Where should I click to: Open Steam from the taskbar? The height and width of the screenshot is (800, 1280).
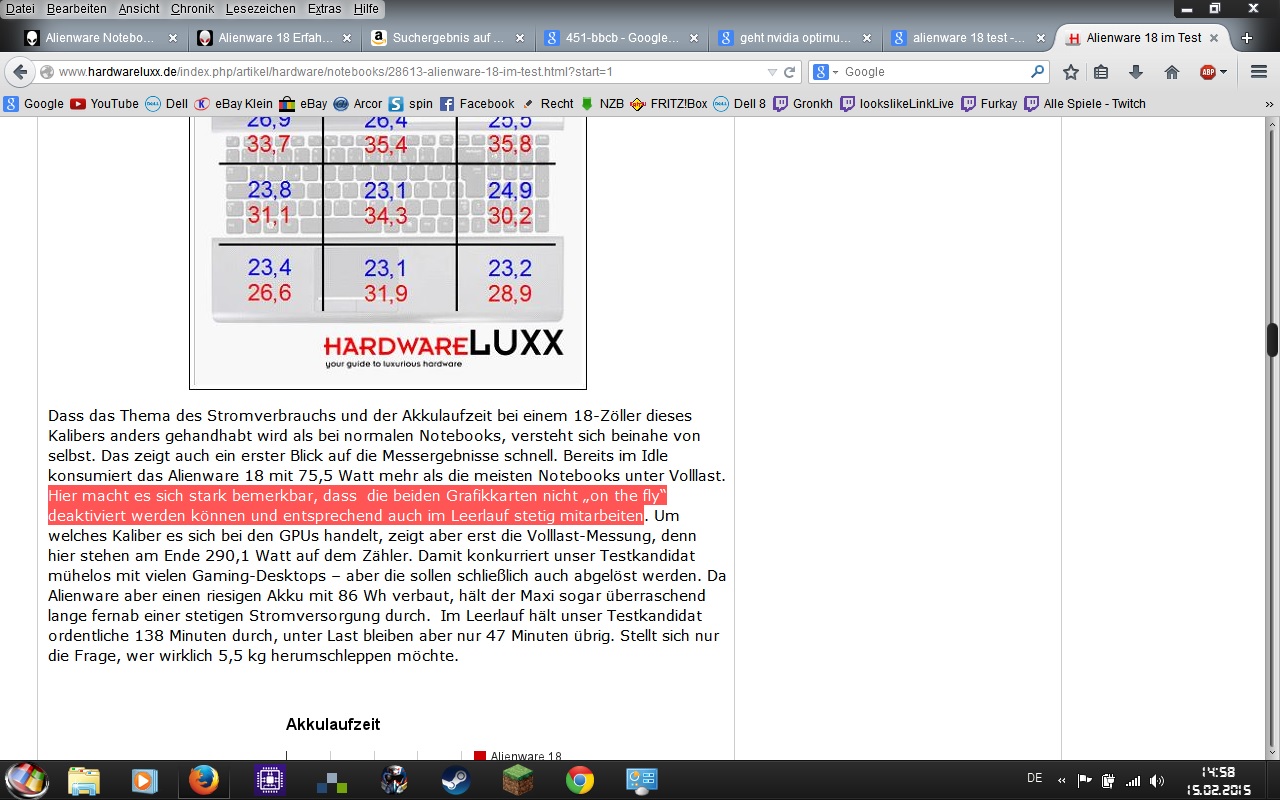coord(456,780)
